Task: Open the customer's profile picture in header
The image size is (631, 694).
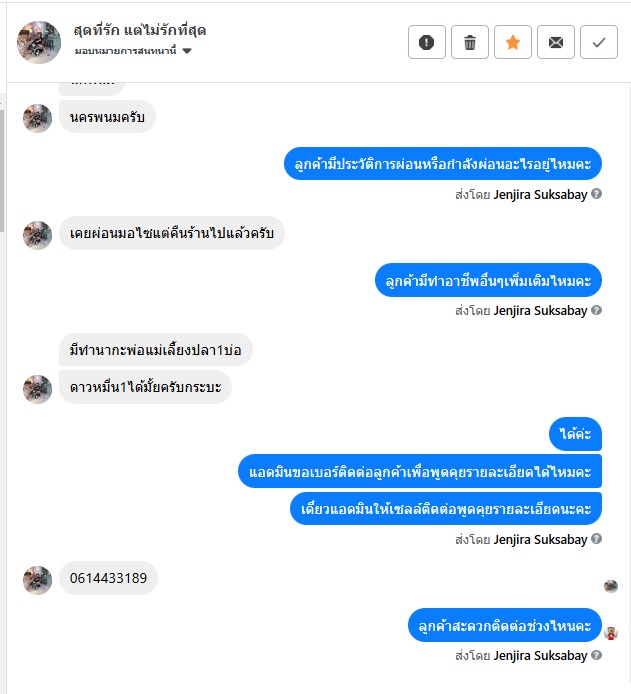Action: pyautogui.click(x=39, y=42)
